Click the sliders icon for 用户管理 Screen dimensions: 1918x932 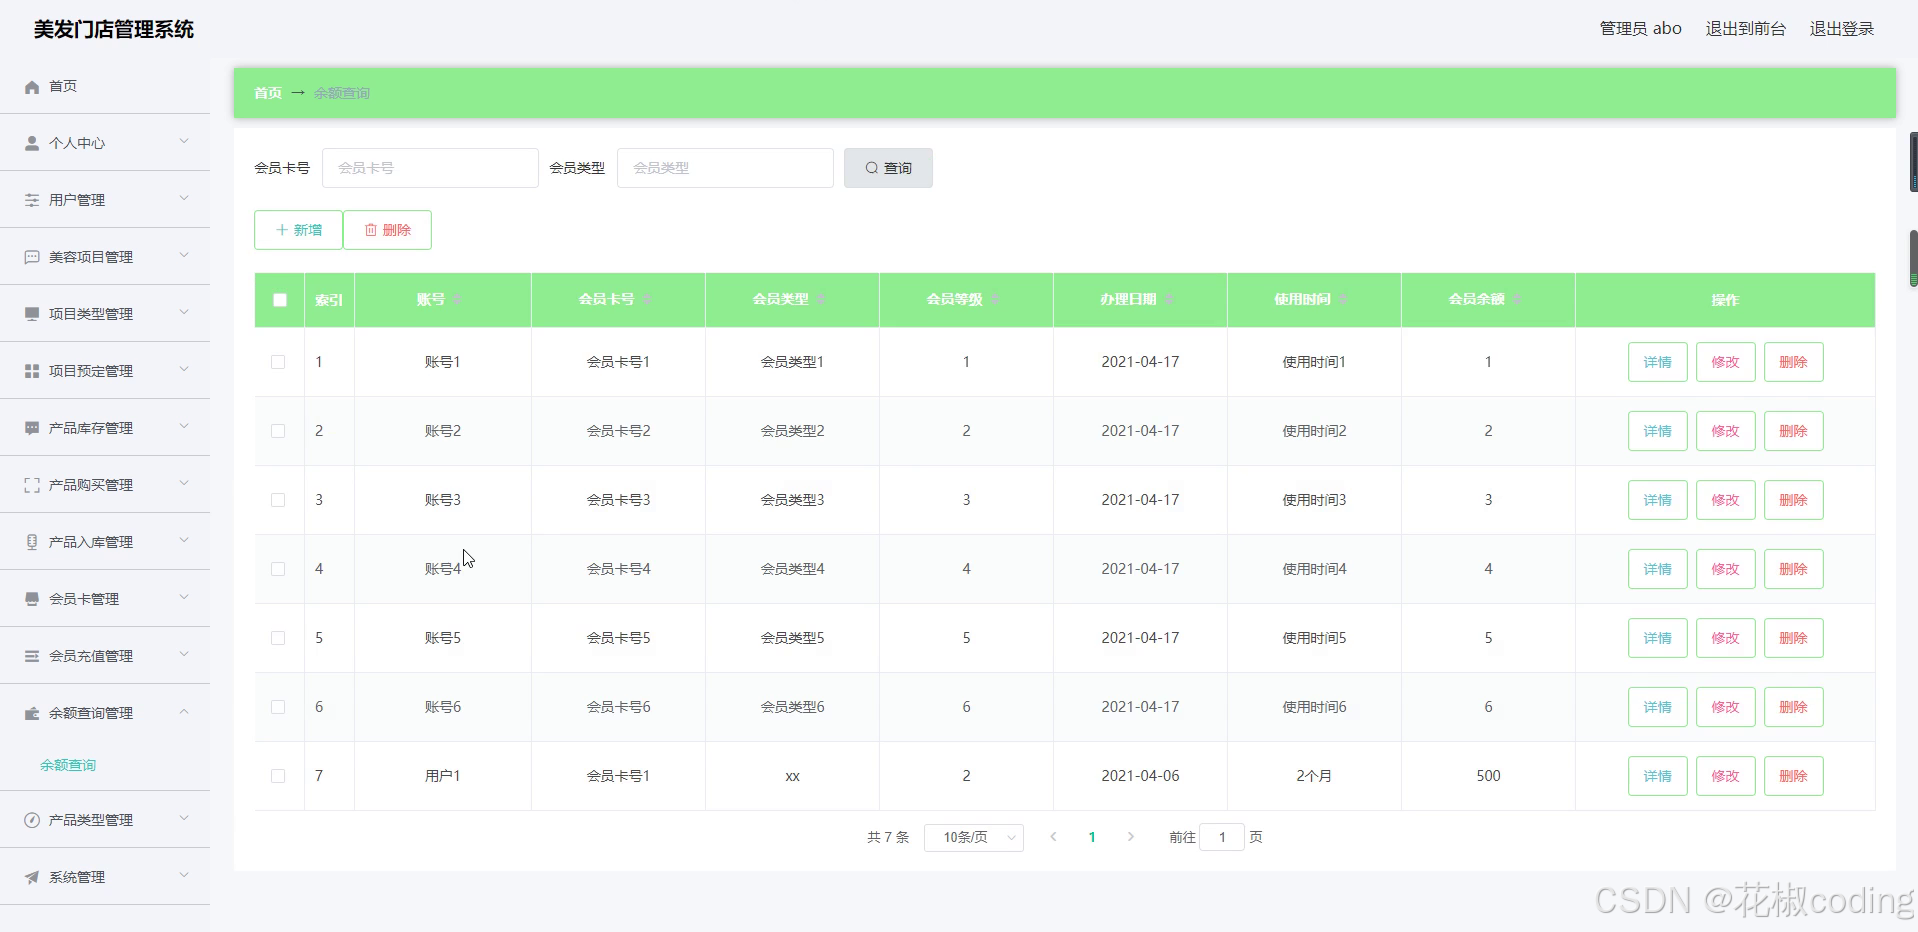tap(32, 200)
